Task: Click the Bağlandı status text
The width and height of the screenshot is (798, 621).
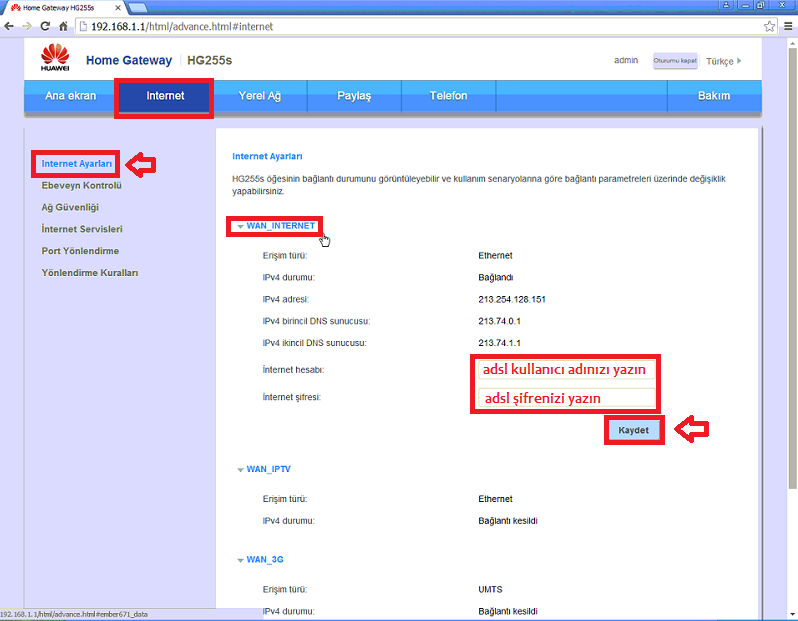Action: pos(495,277)
